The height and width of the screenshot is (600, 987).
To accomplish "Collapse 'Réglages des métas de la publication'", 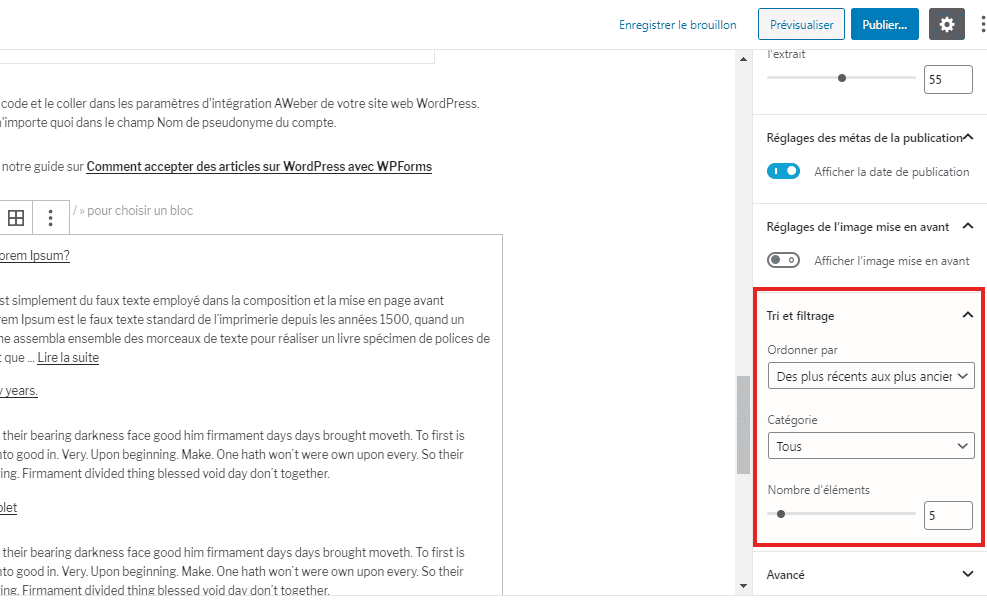I will pos(966,136).
